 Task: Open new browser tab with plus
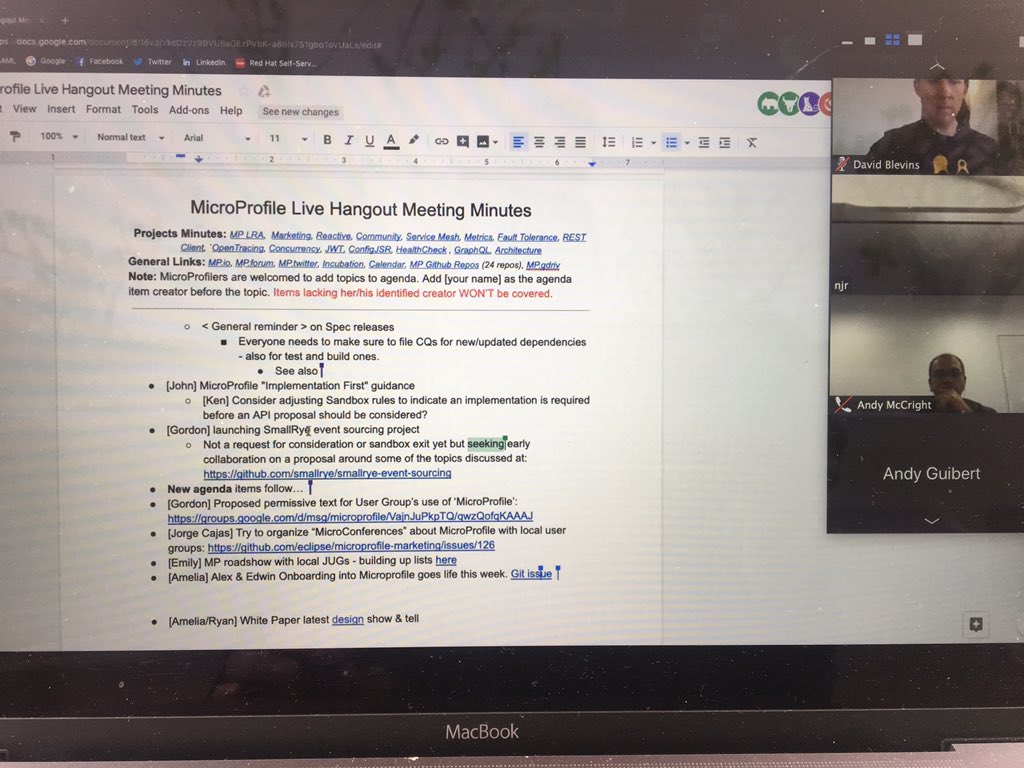65,20
